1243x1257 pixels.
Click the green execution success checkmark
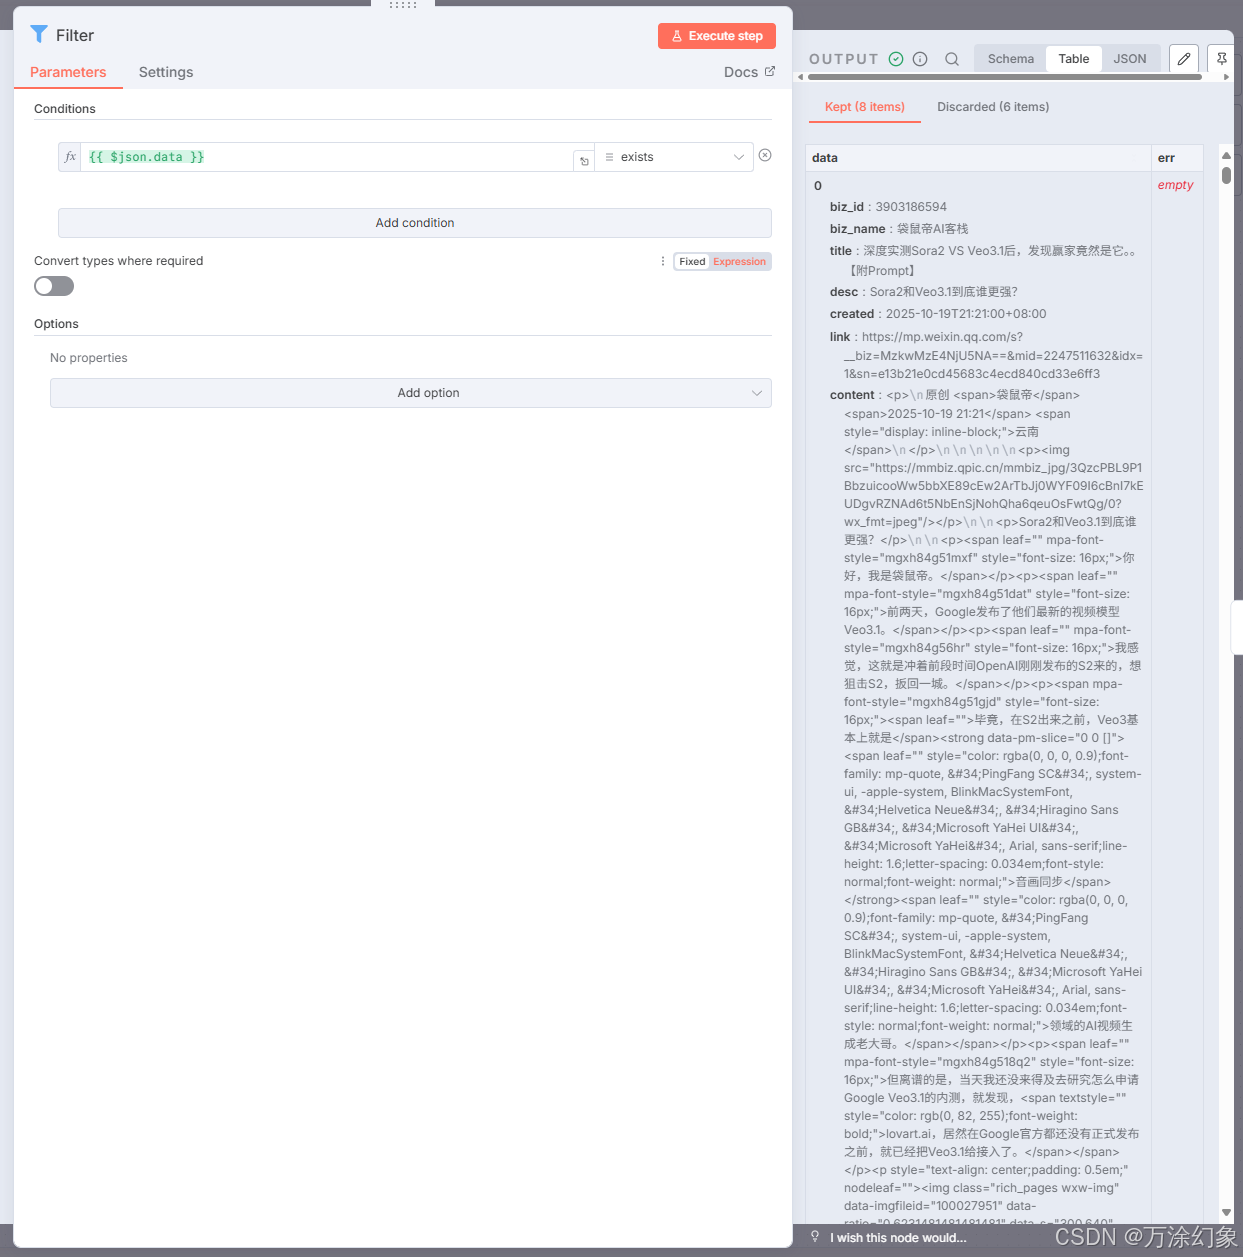(896, 59)
